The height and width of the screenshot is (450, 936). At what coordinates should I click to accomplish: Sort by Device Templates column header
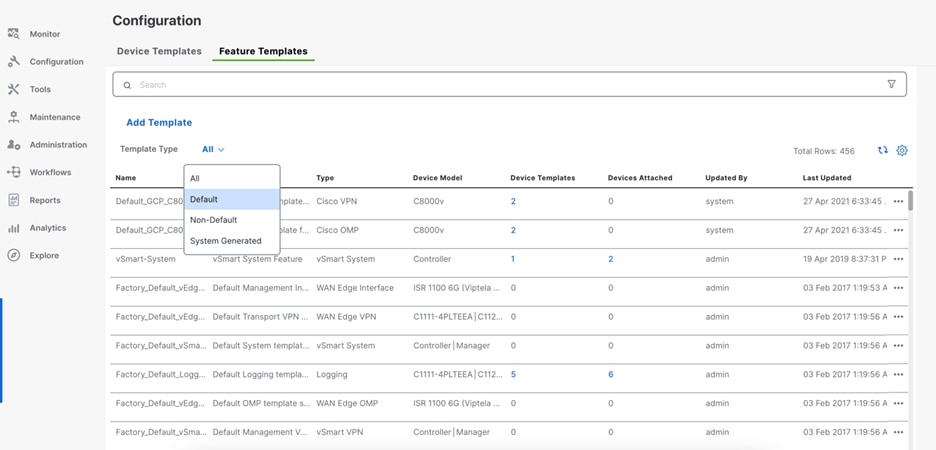543,178
